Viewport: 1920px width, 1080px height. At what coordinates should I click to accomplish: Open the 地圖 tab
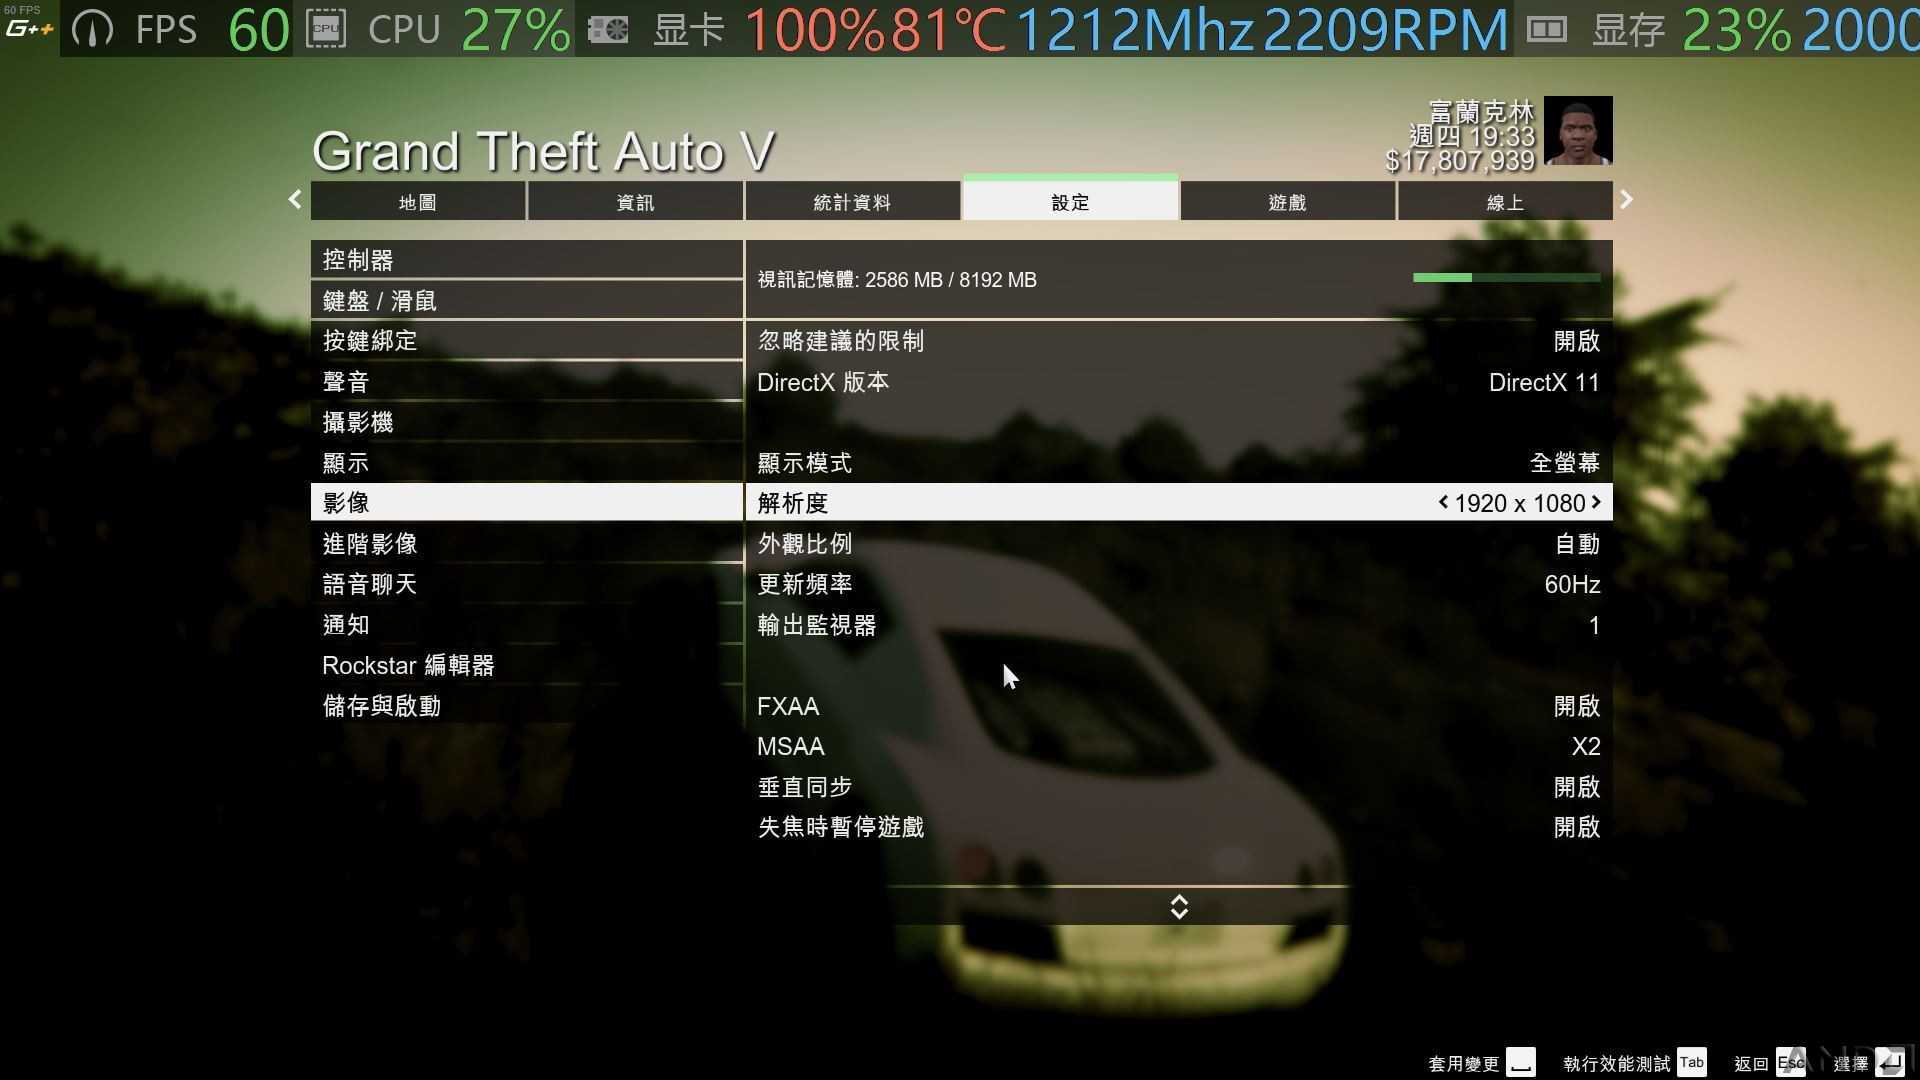418,202
